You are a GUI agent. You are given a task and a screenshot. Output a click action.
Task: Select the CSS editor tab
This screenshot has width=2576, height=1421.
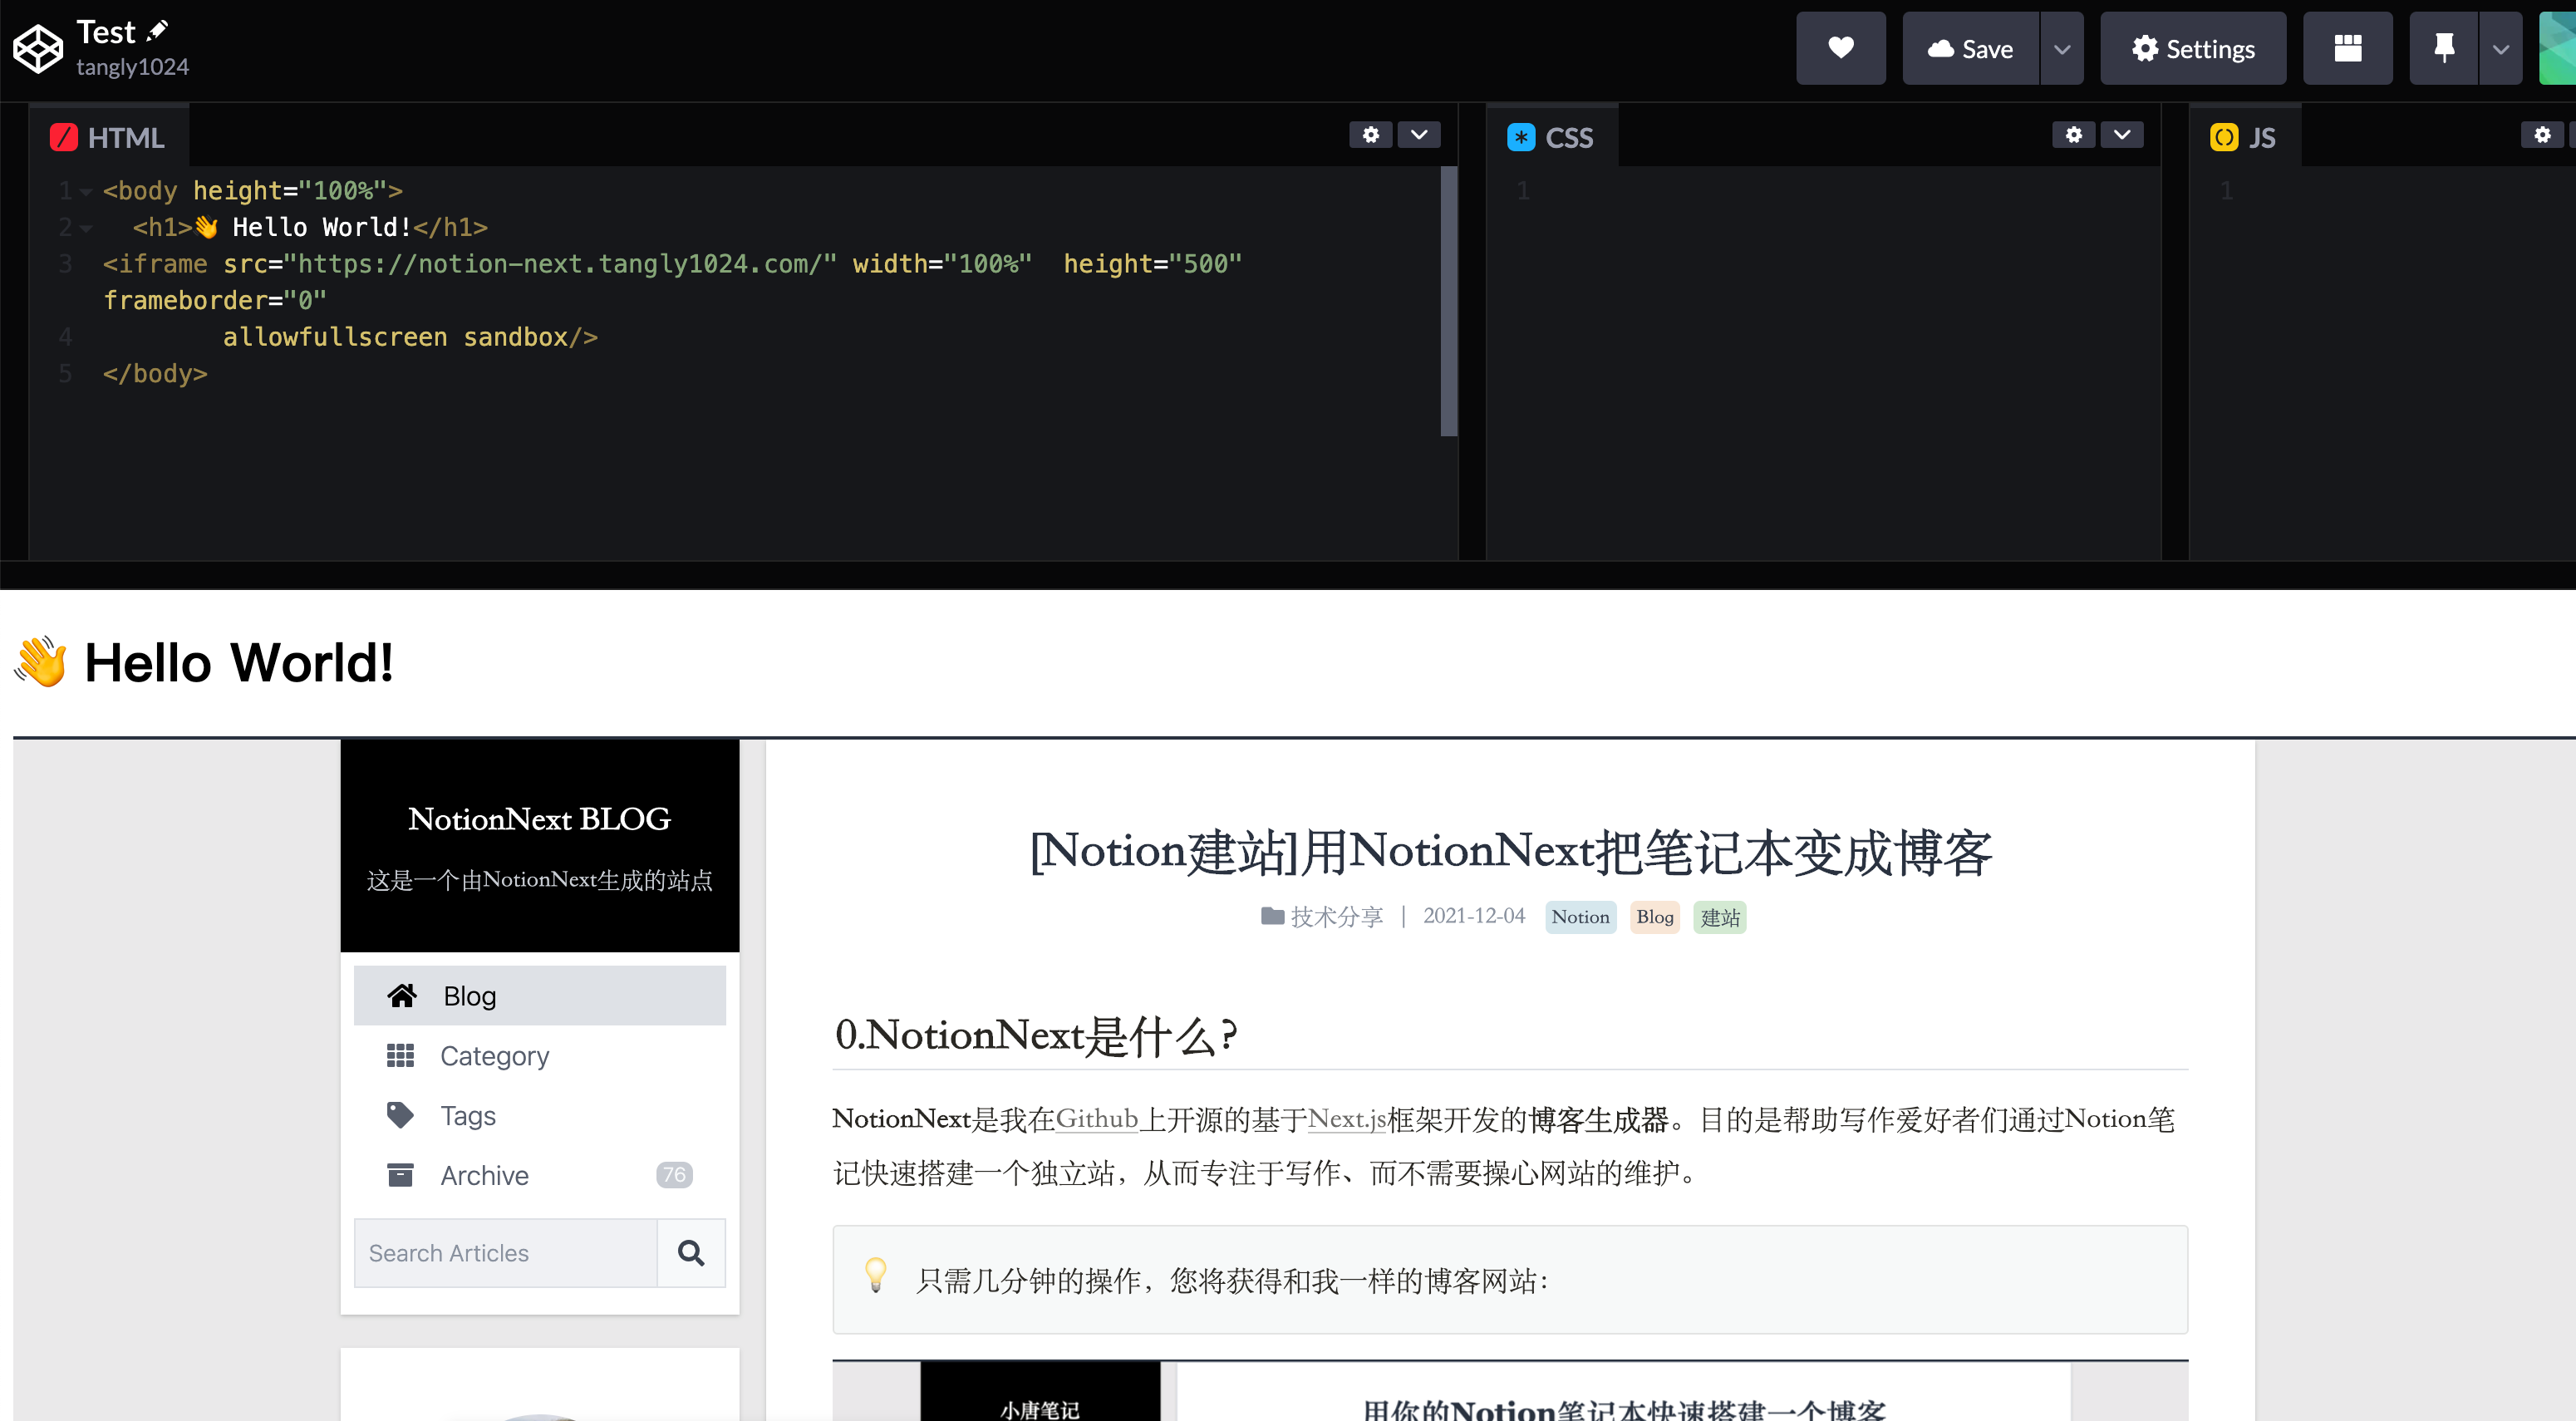[x=1552, y=137]
